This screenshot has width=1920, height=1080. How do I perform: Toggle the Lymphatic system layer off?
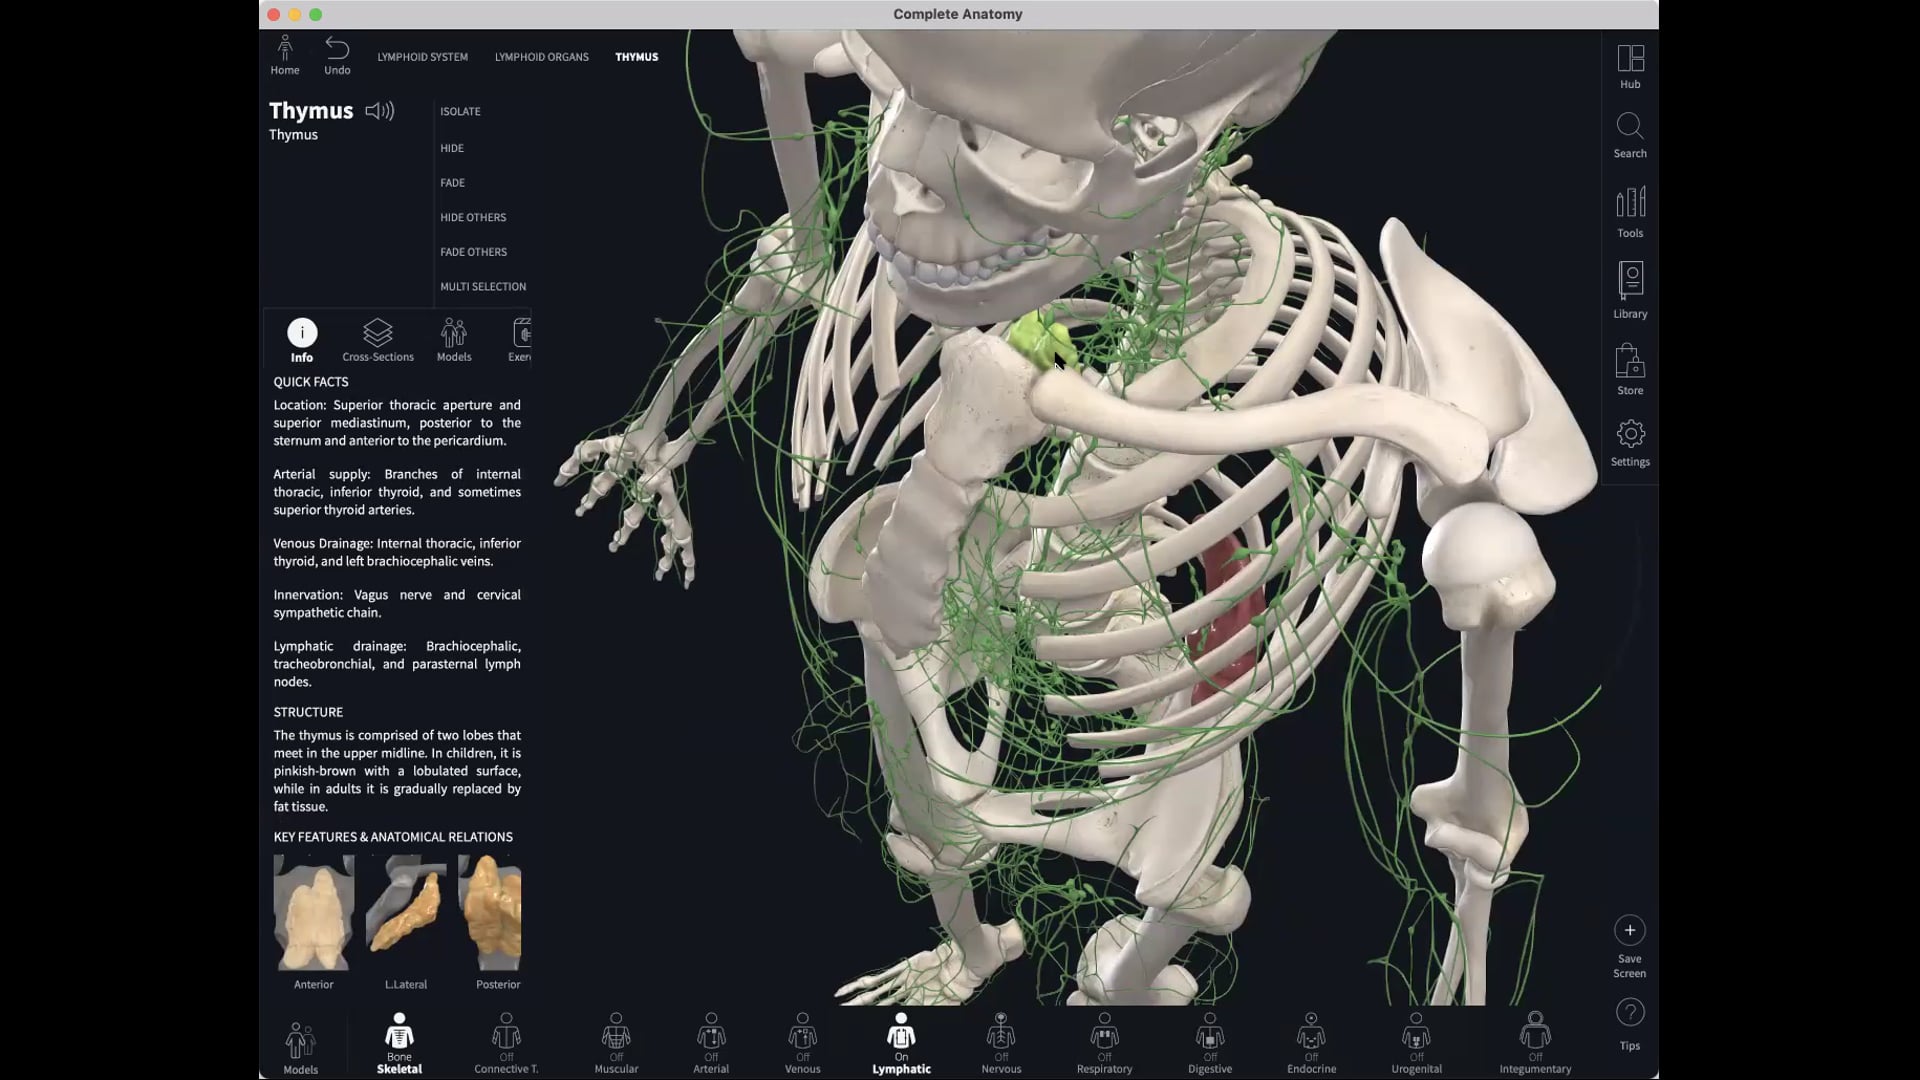point(901,1034)
